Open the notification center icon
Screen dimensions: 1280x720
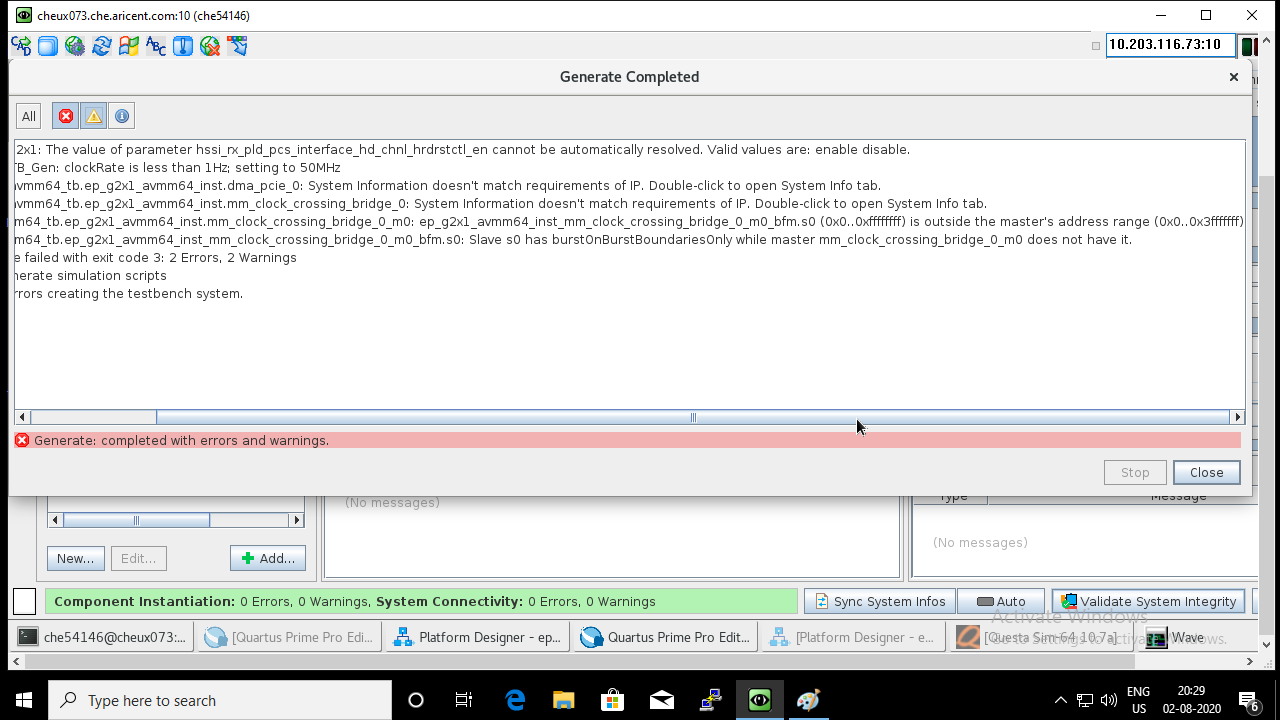pos(1248,700)
